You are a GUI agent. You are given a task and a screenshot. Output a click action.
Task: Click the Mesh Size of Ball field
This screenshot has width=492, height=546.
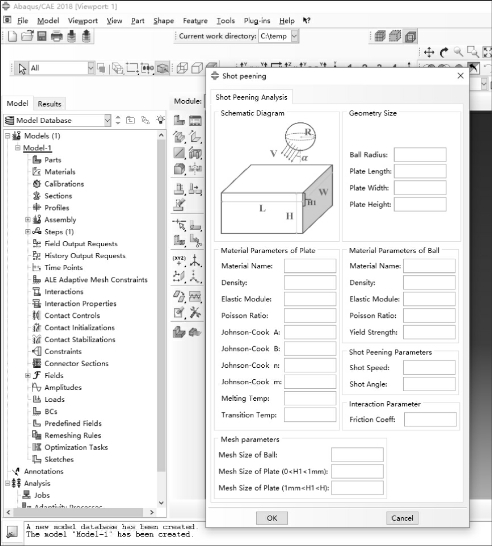point(358,454)
